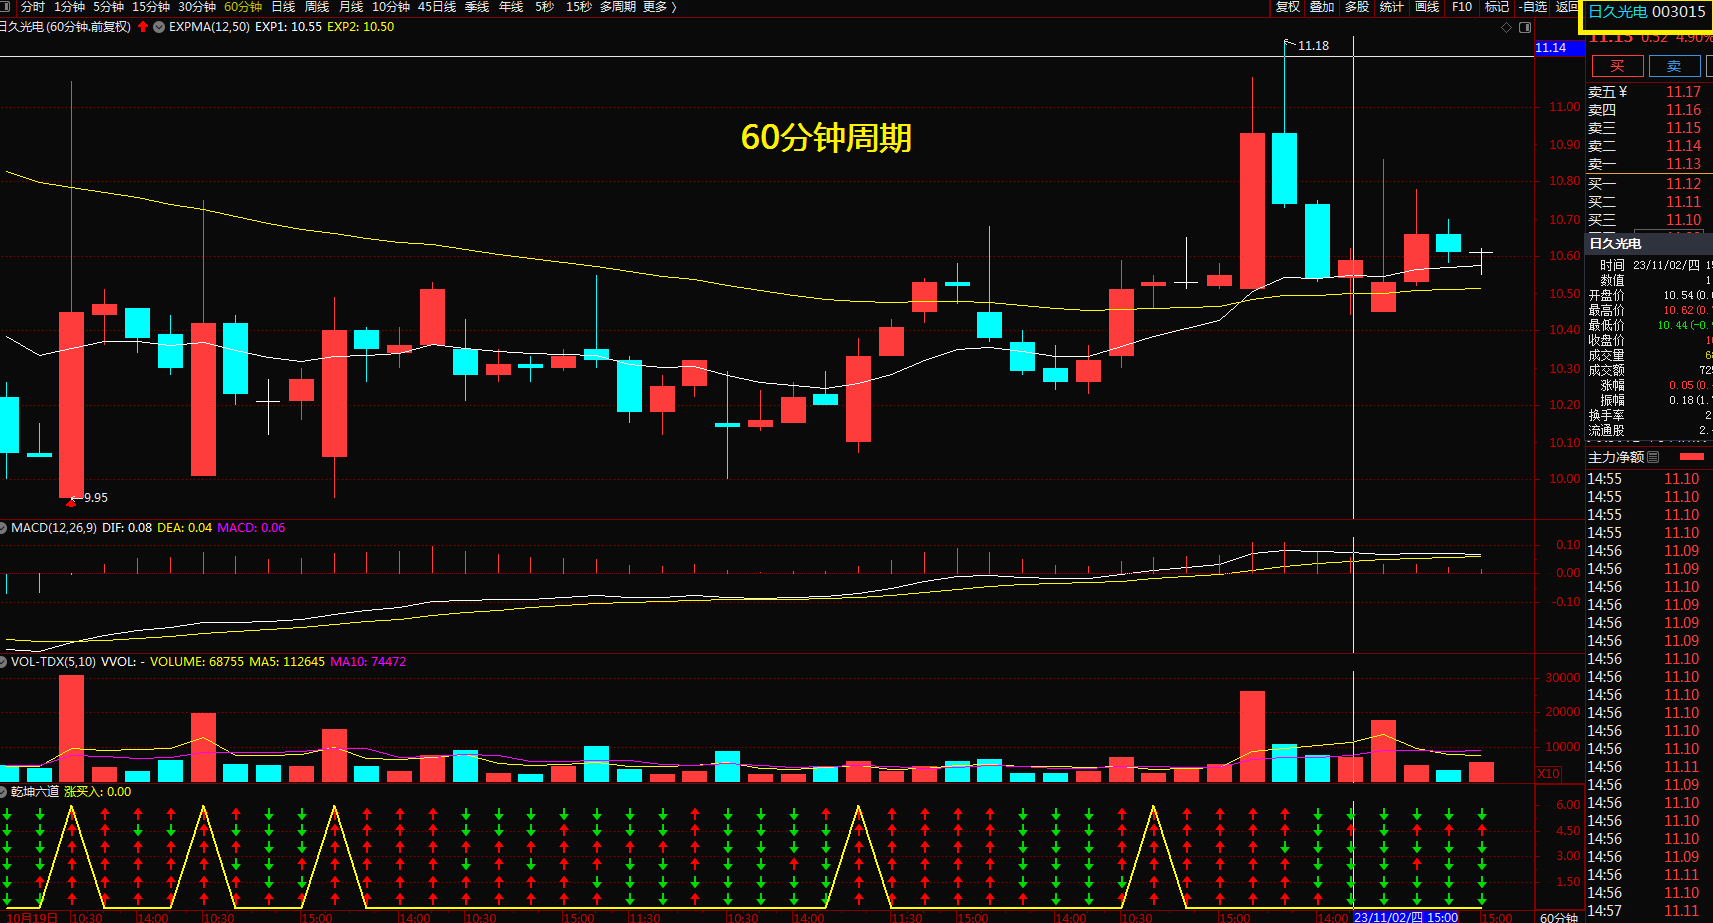Click the 11.18 high price label
The height and width of the screenshot is (923, 1713).
coord(1313,46)
